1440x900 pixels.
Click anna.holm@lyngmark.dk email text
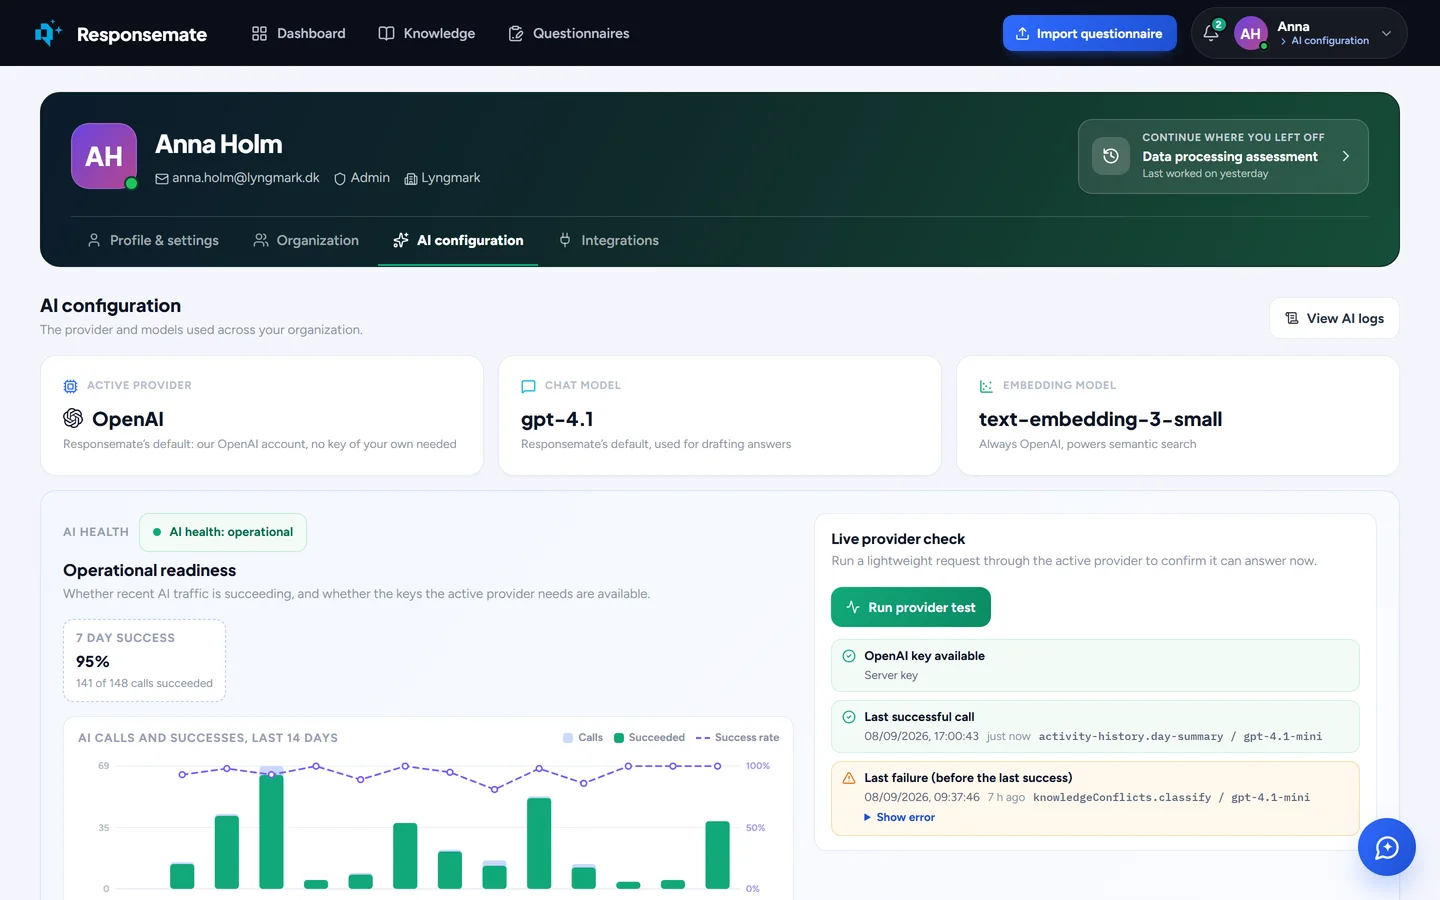[x=245, y=178]
